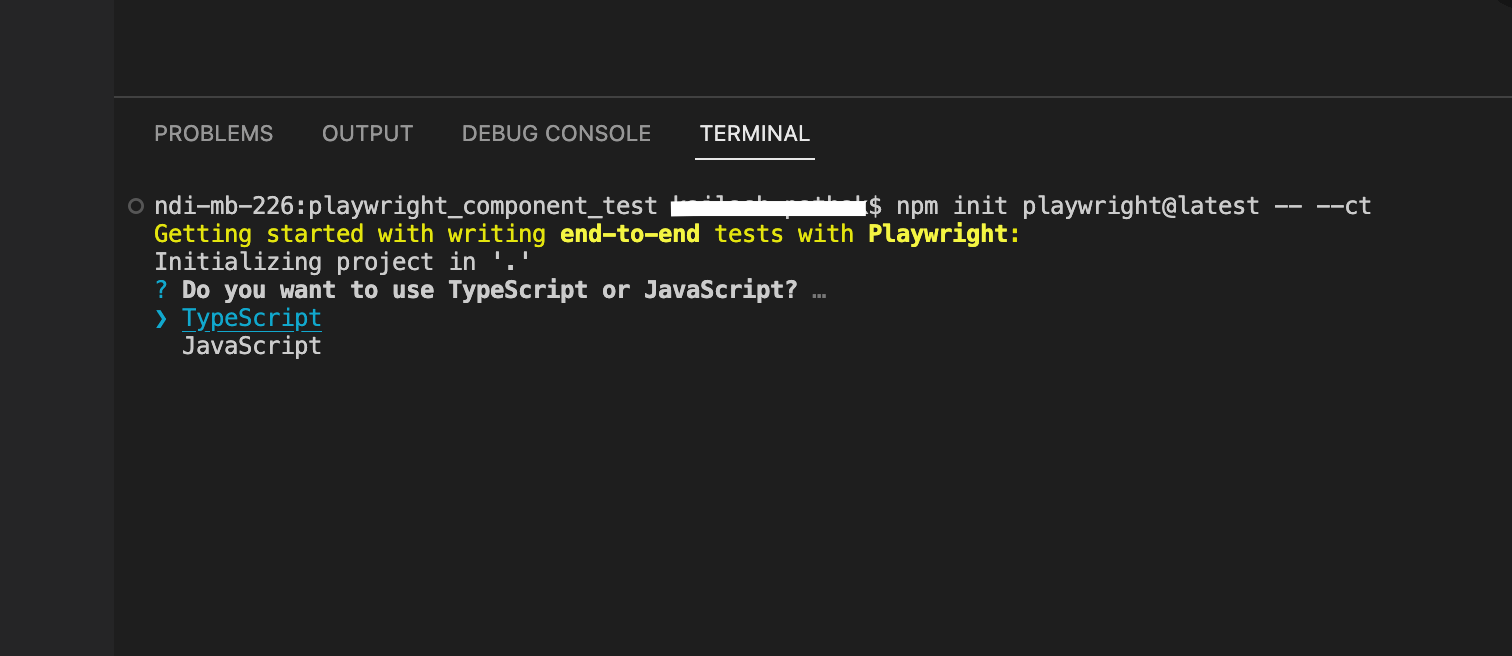Image resolution: width=1512 pixels, height=656 pixels.
Task: Select the TERMINAL tab
Action: click(754, 133)
